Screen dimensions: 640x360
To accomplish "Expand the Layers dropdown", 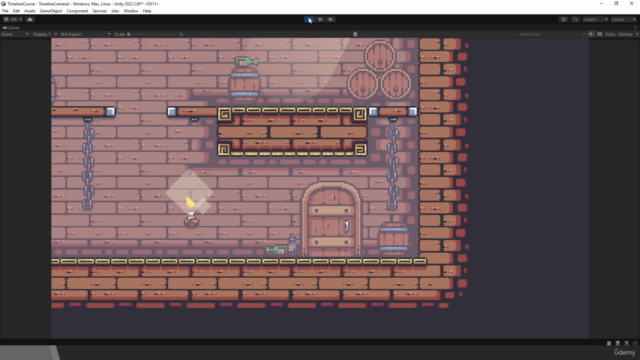I will [595, 19].
